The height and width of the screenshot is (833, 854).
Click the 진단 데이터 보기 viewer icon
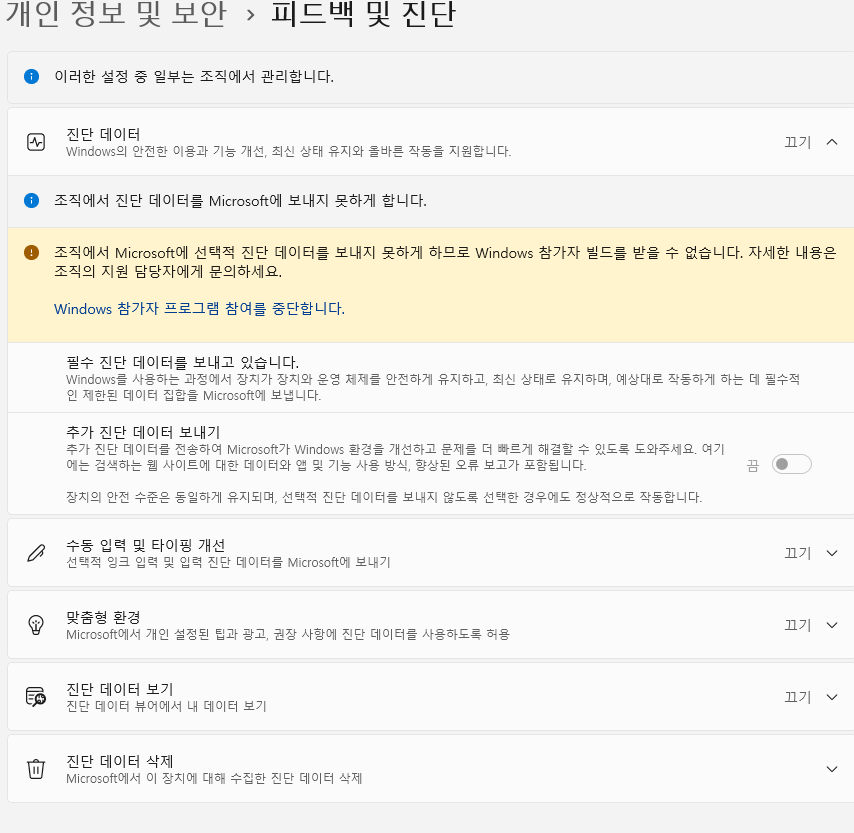[x=36, y=697]
